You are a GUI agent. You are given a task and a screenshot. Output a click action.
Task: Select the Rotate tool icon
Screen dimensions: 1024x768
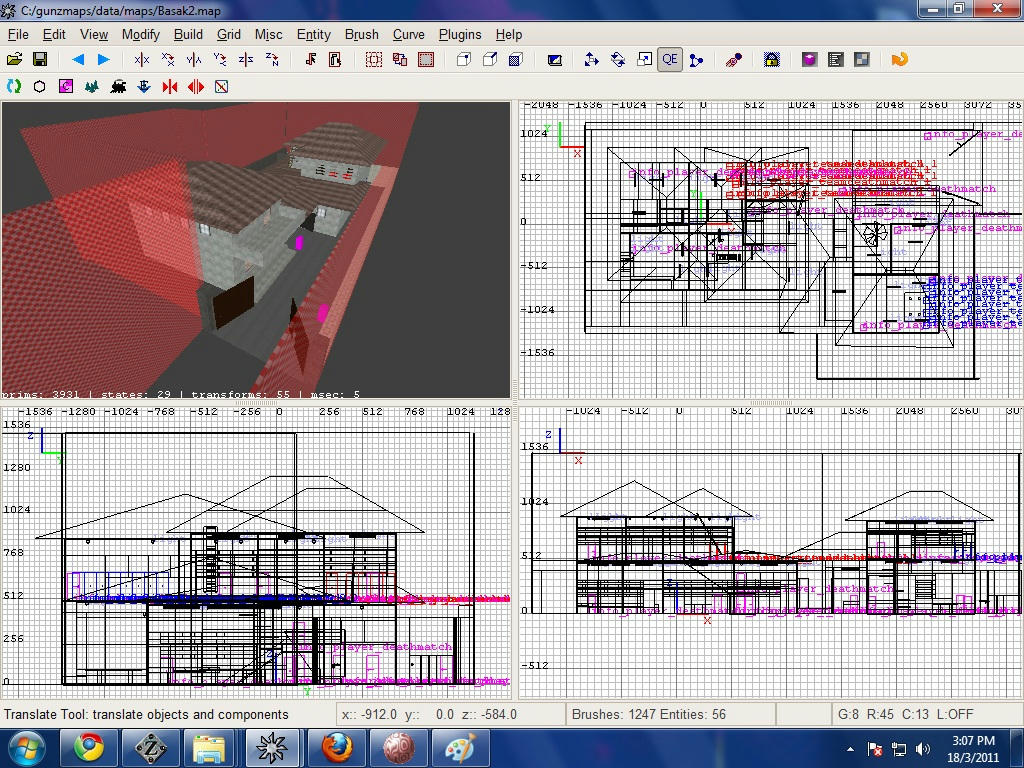tap(618, 60)
